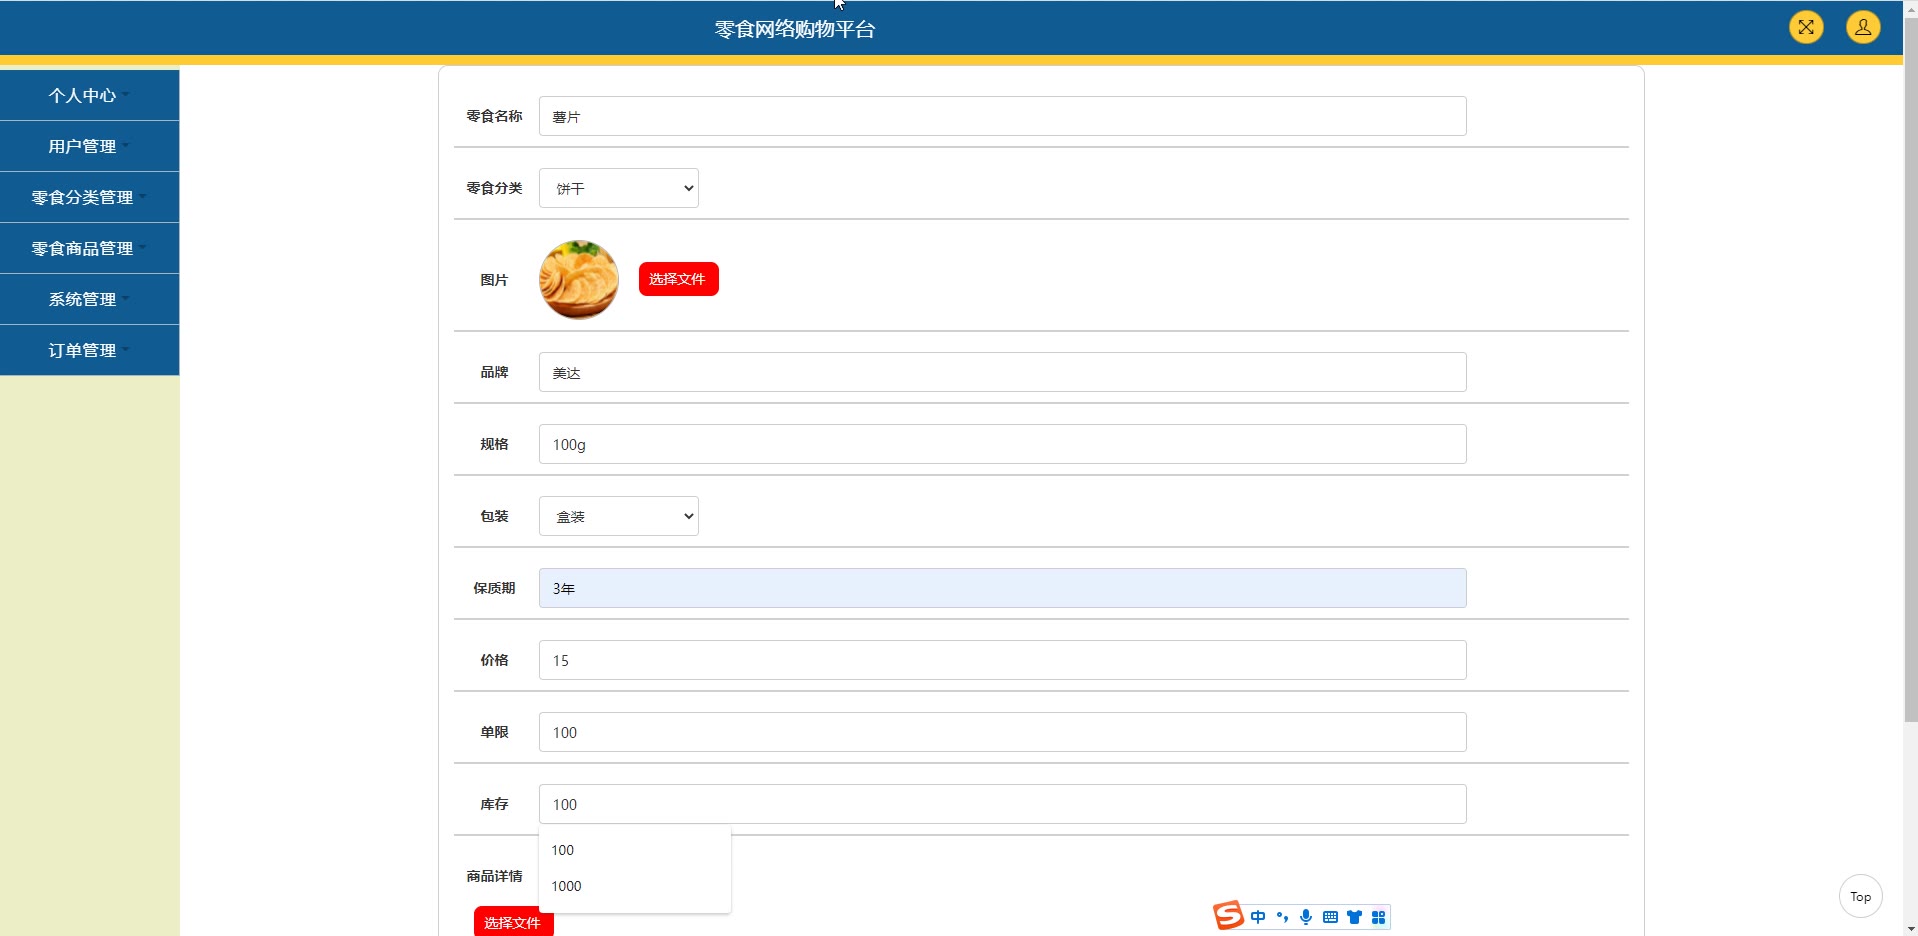
Task: Focus the 保质期 field containing 3年
Action: 1003,588
